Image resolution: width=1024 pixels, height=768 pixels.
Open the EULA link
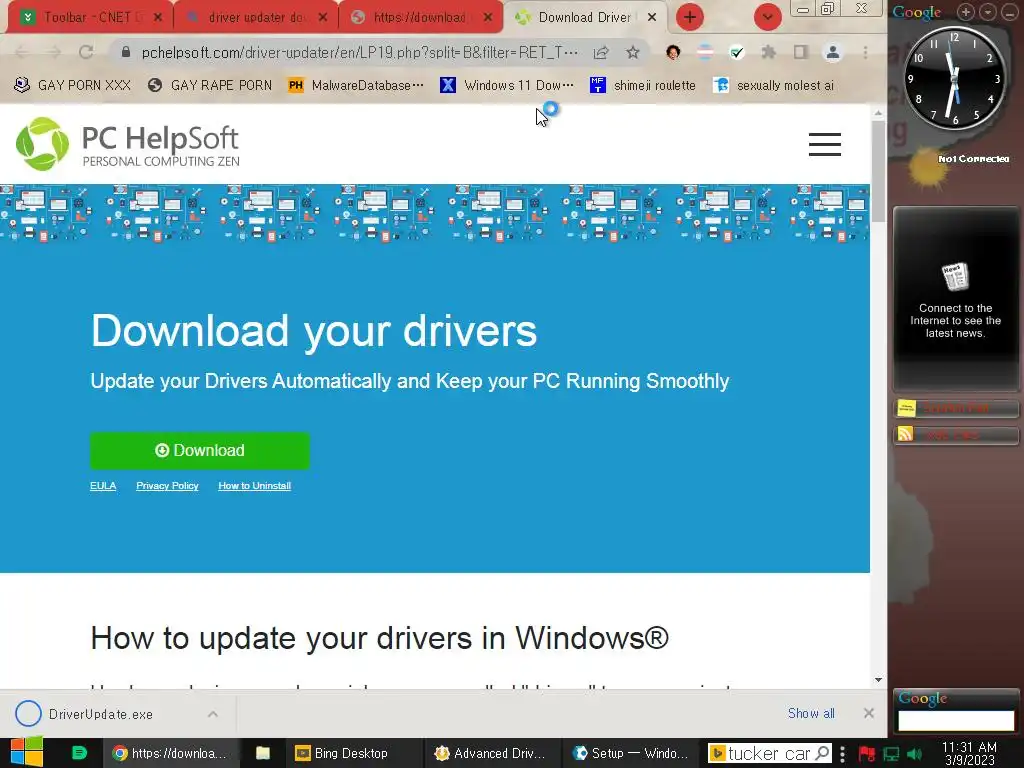pos(103,486)
